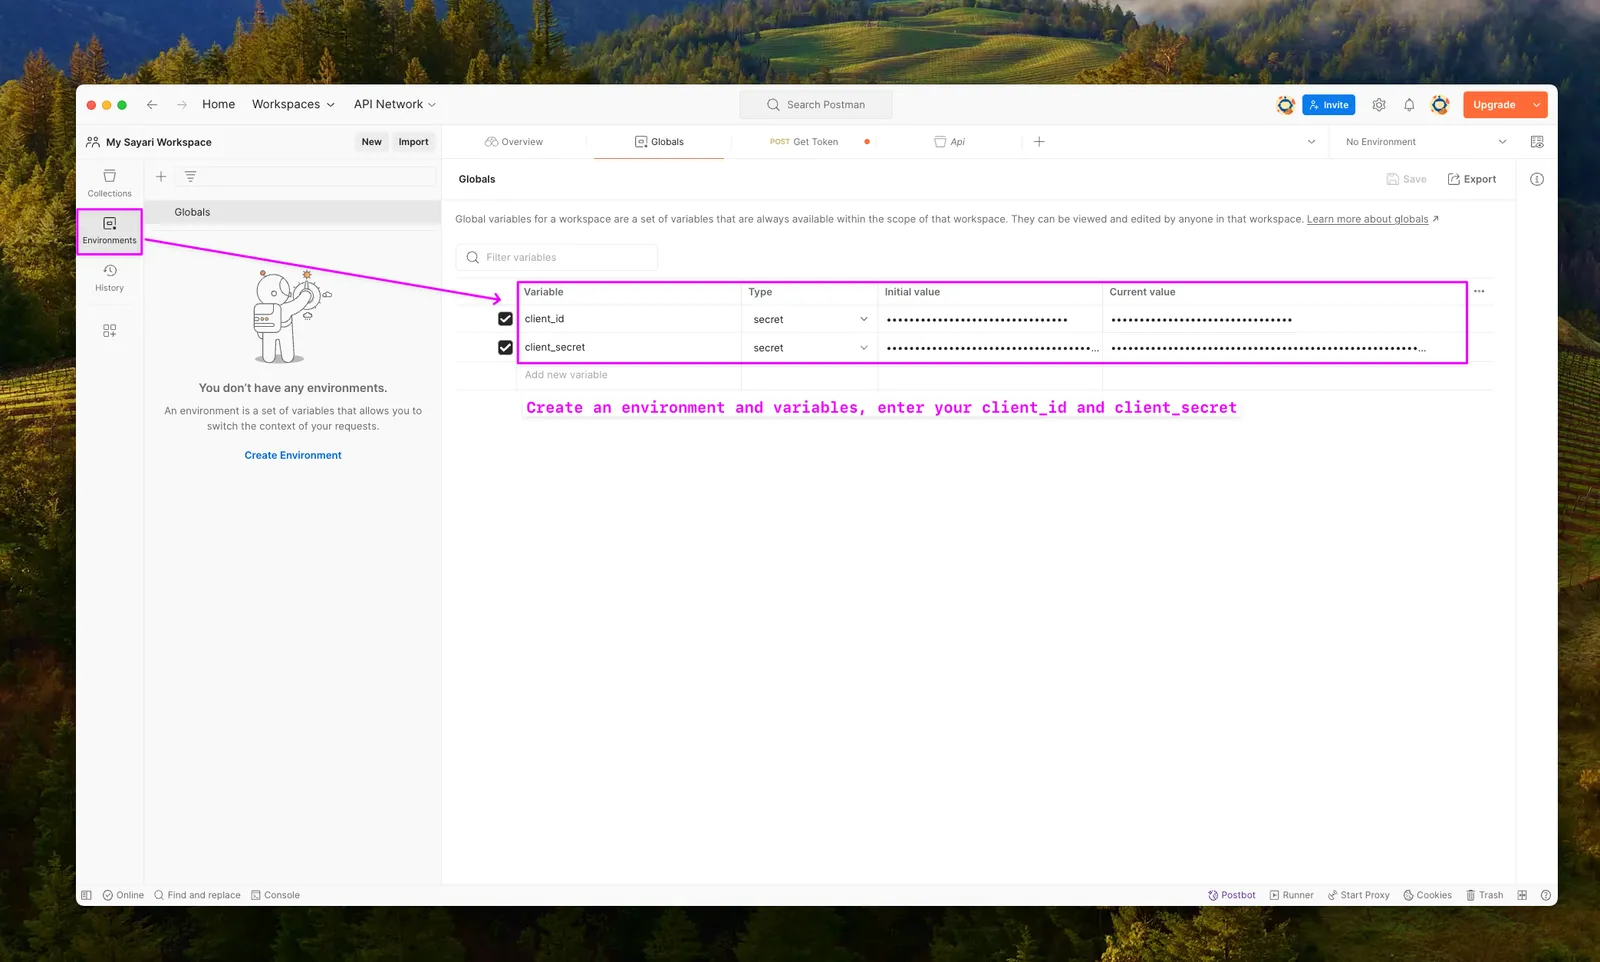This screenshot has height=962, width=1600.
Task: Click the back navigation arrow
Action: pyautogui.click(x=152, y=104)
